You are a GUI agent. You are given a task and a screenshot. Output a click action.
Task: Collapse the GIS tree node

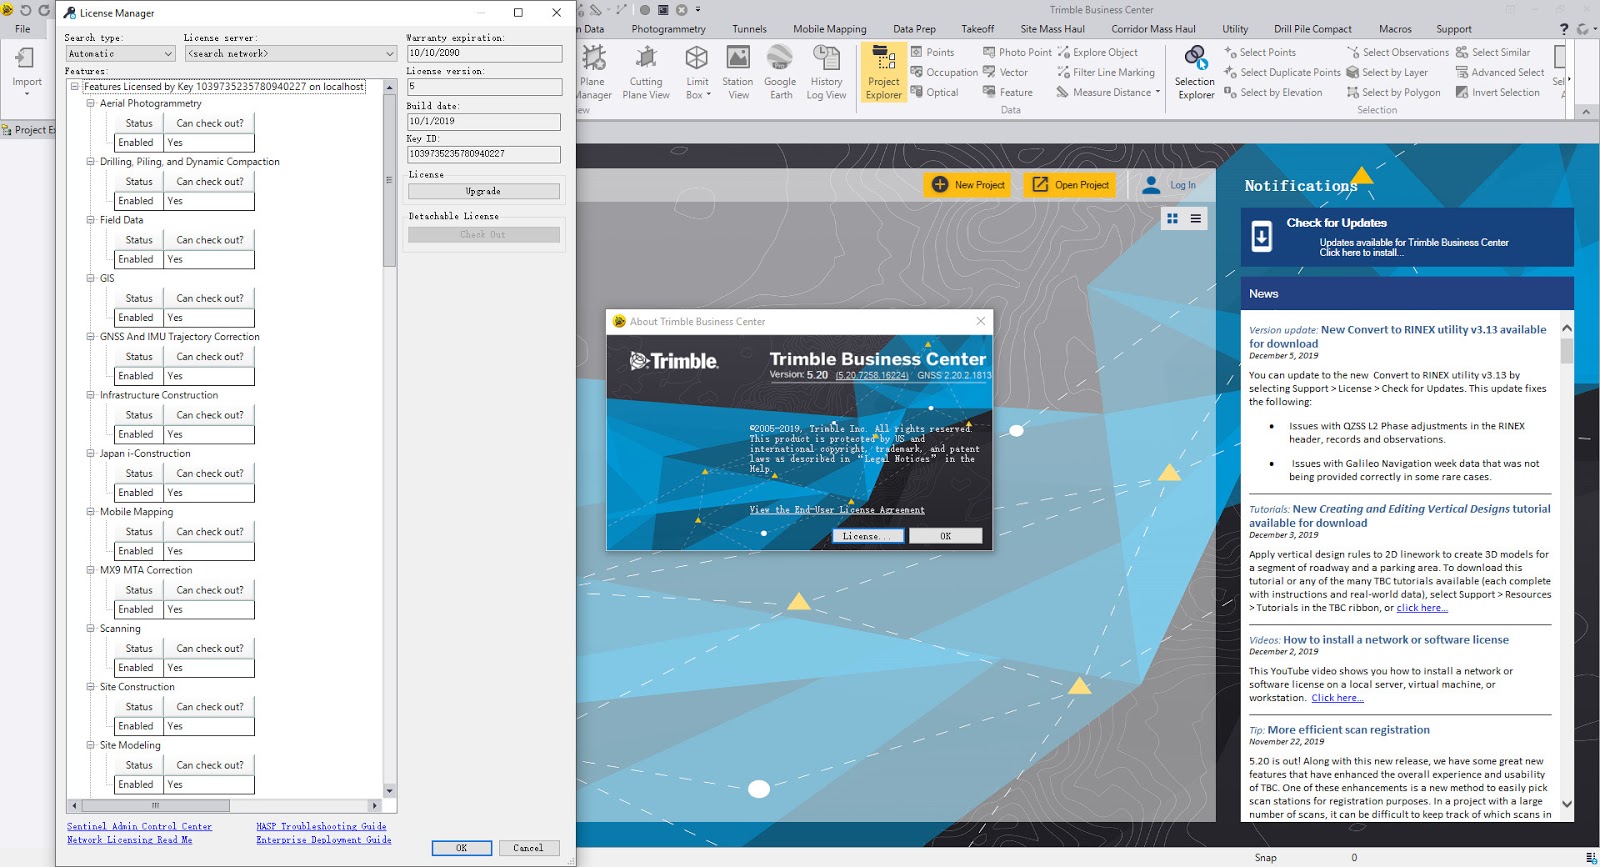[90, 278]
